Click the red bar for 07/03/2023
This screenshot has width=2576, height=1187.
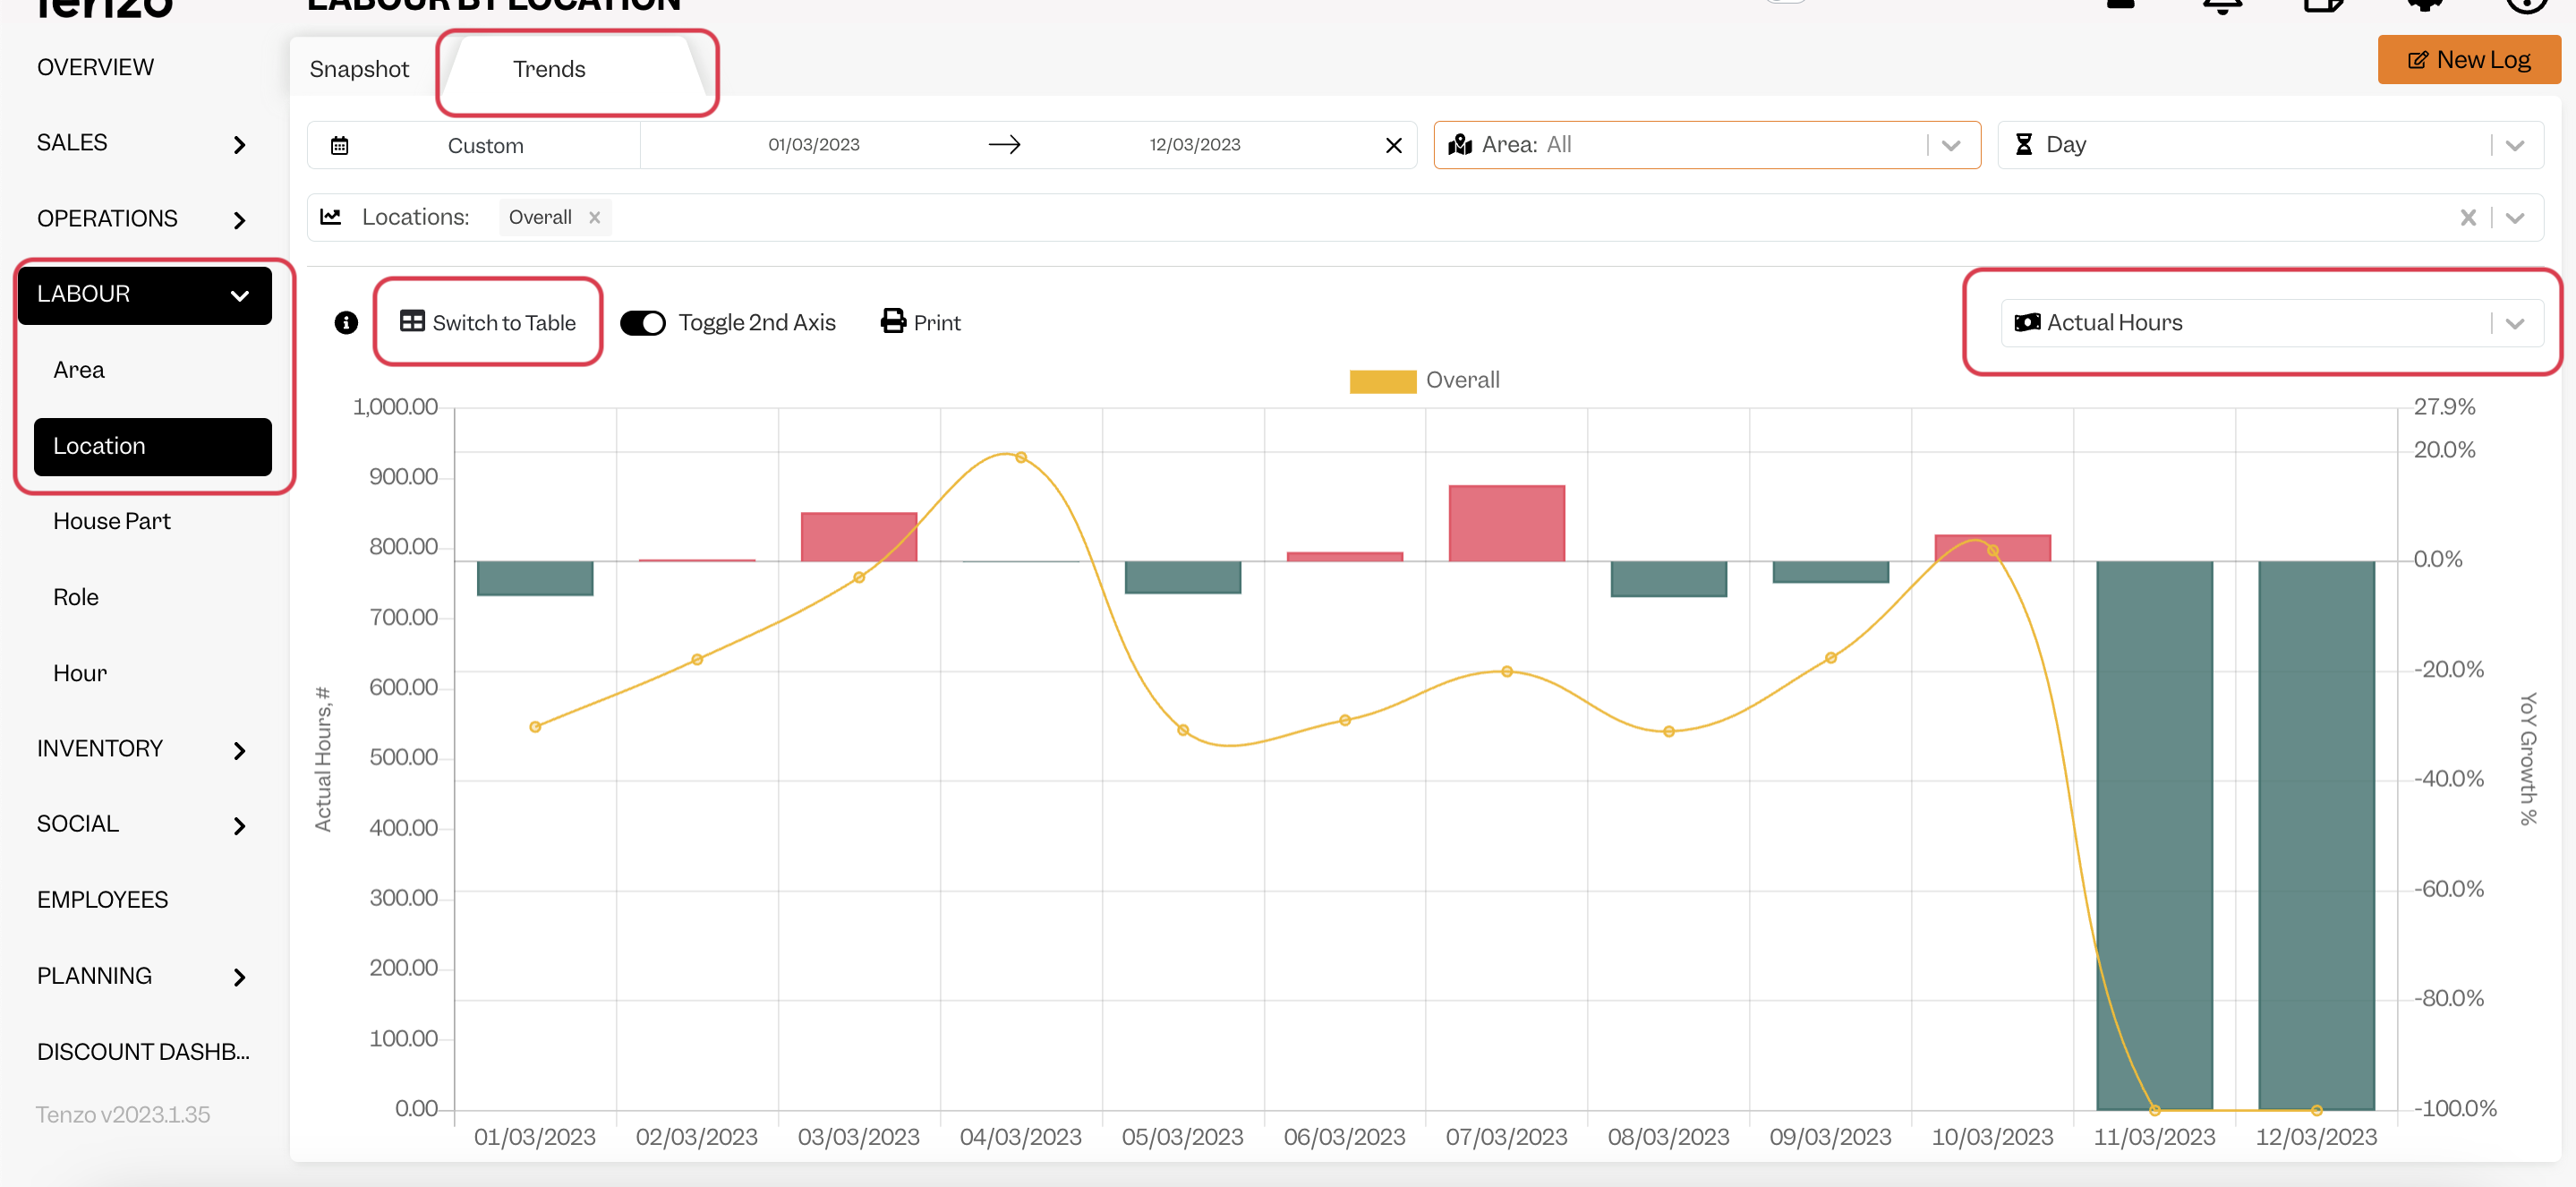pyautogui.click(x=1506, y=523)
